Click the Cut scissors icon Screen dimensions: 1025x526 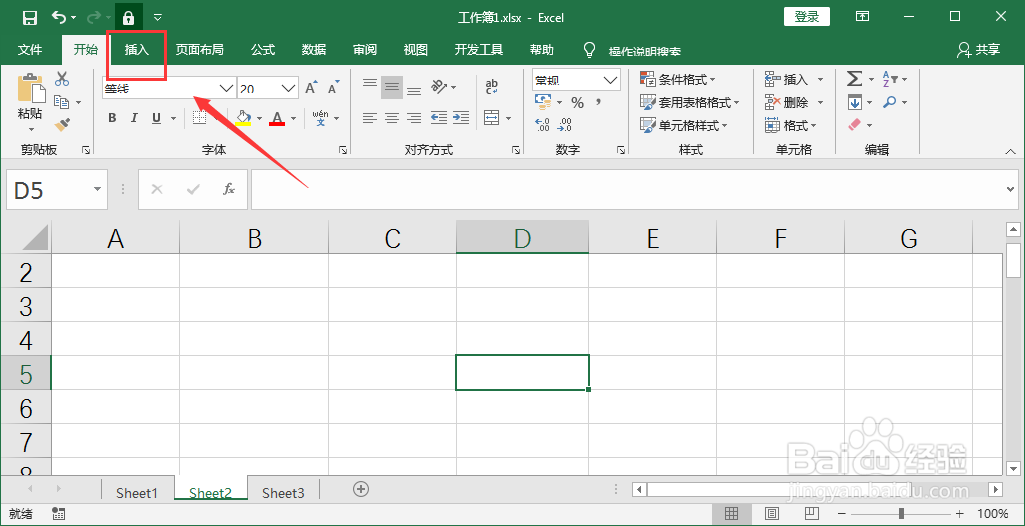(62, 79)
